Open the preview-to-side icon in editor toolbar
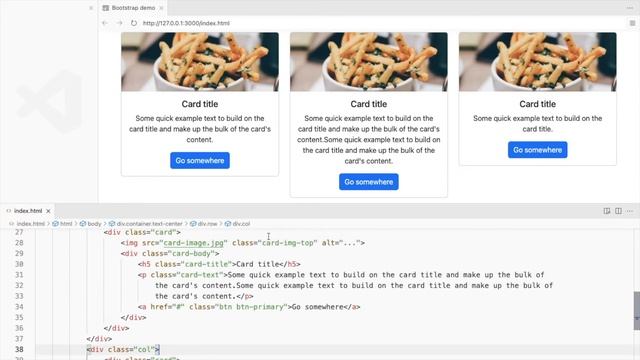 coord(607,211)
